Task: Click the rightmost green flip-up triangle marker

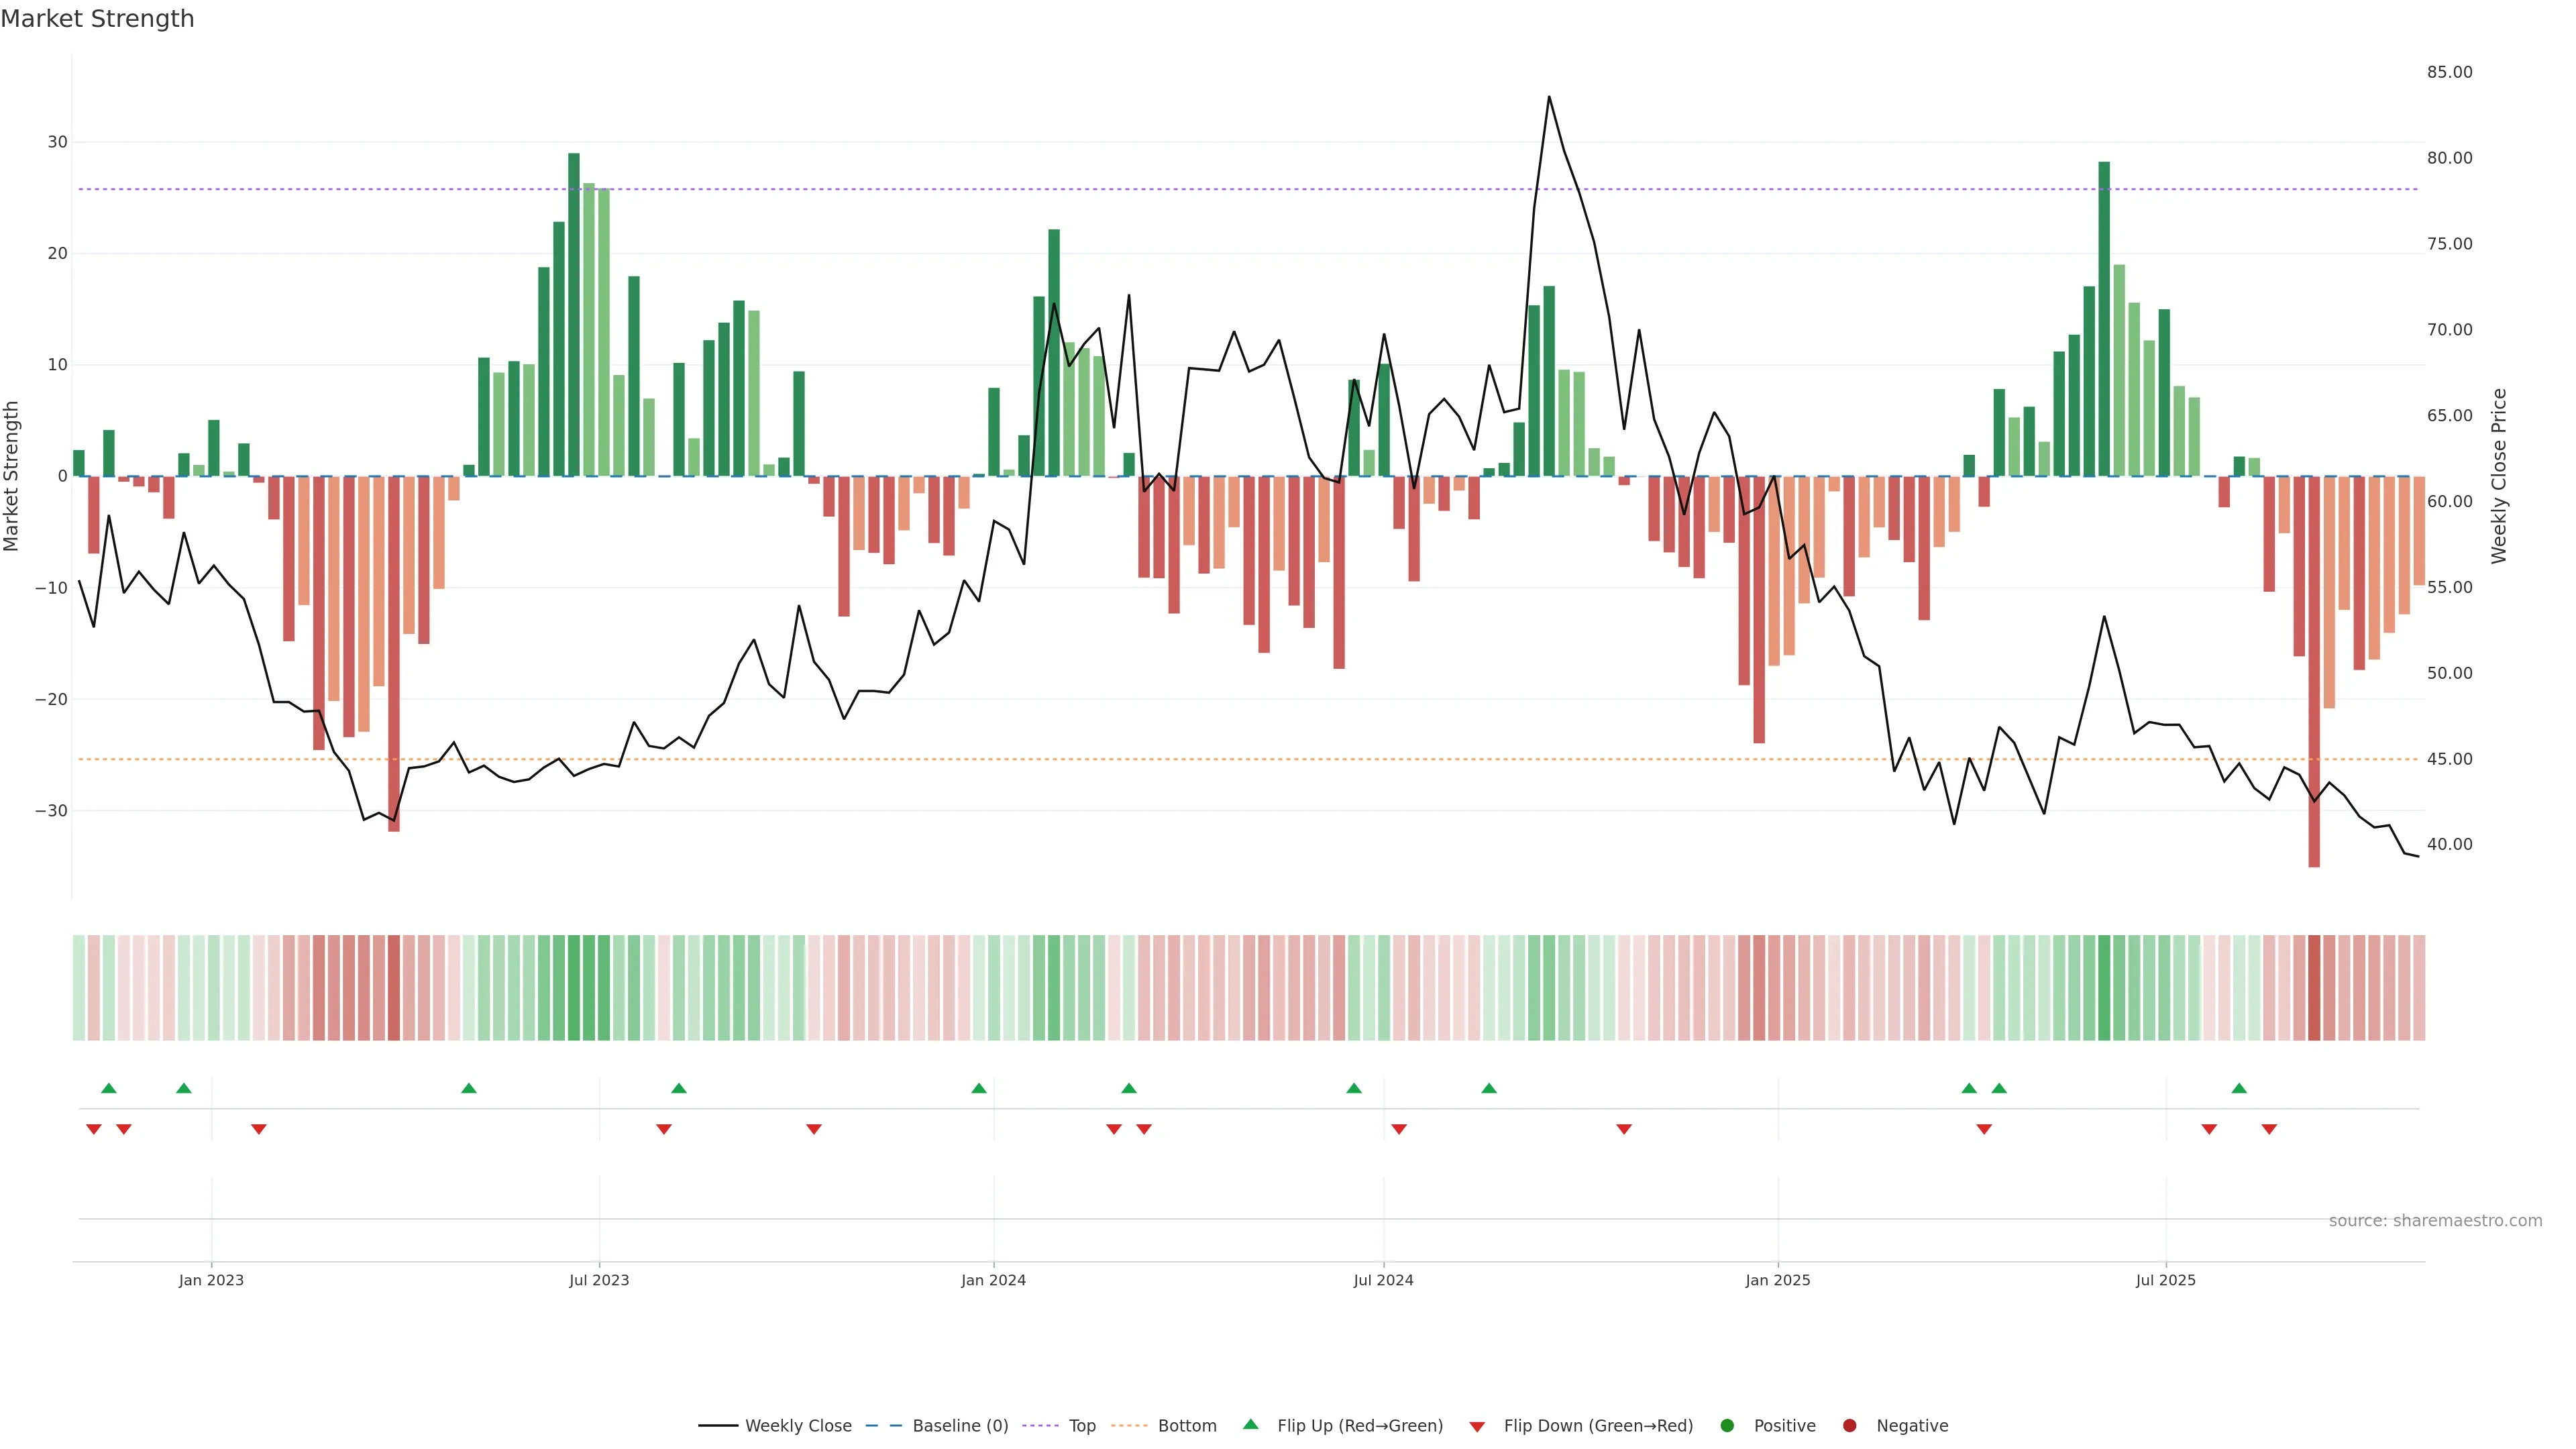Action: tap(2239, 1088)
